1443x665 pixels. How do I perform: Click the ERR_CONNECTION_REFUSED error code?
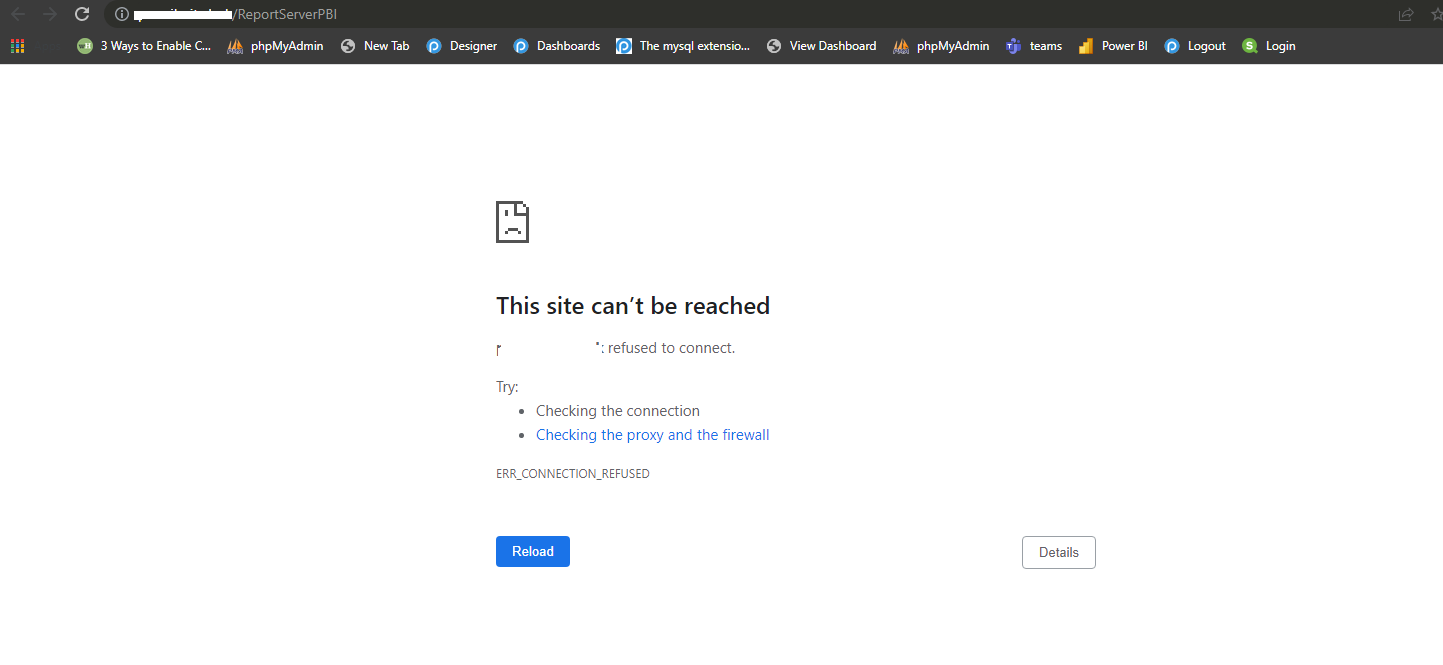573,474
